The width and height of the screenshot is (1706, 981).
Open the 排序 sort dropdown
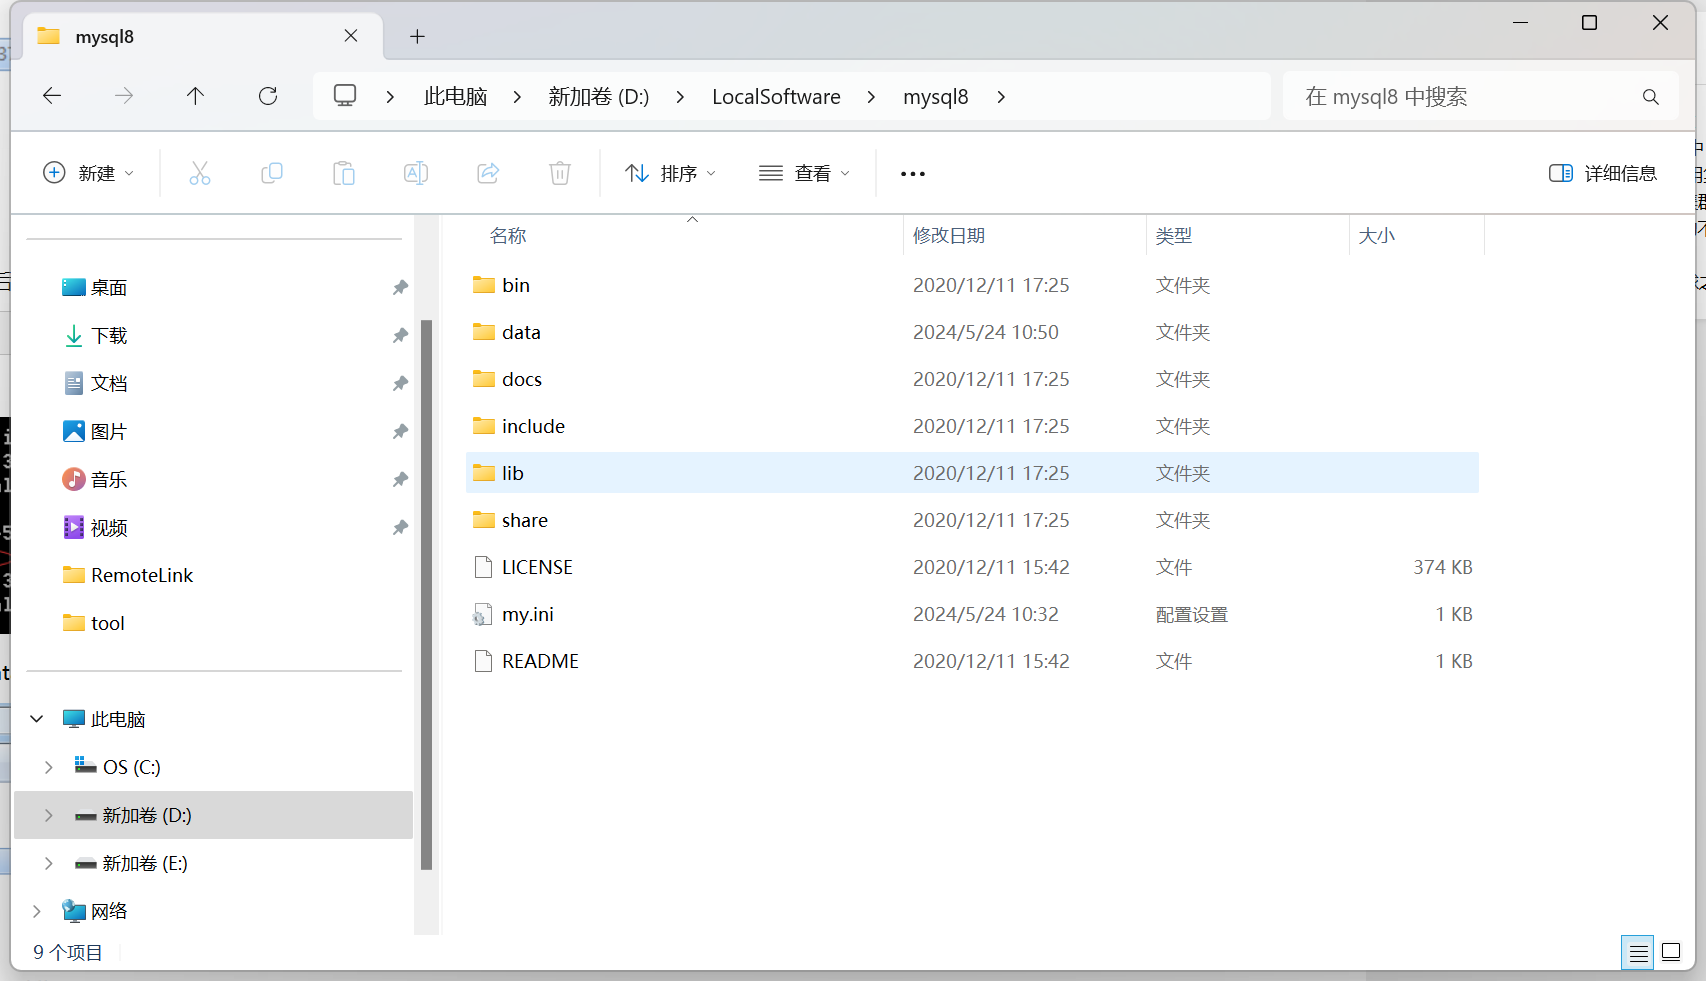670,173
